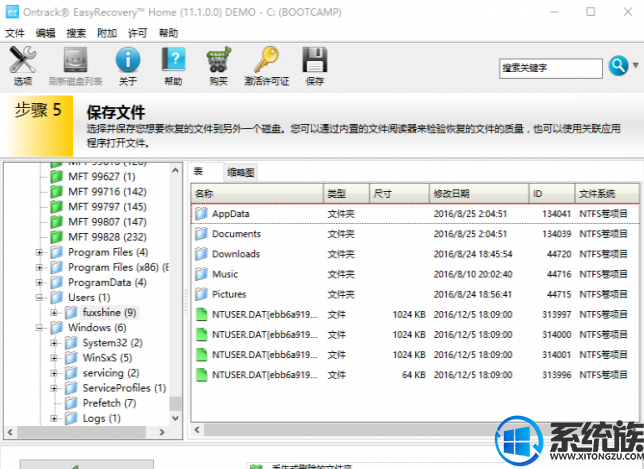Click file icon of NTUSER.DAT ID 314001

point(201,355)
